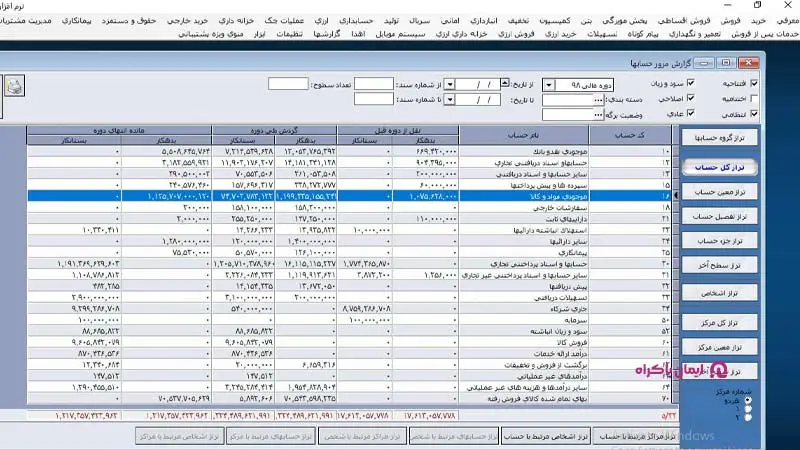Click the تراز تفصیل حساب button
The image size is (800, 450).
tap(719, 216)
